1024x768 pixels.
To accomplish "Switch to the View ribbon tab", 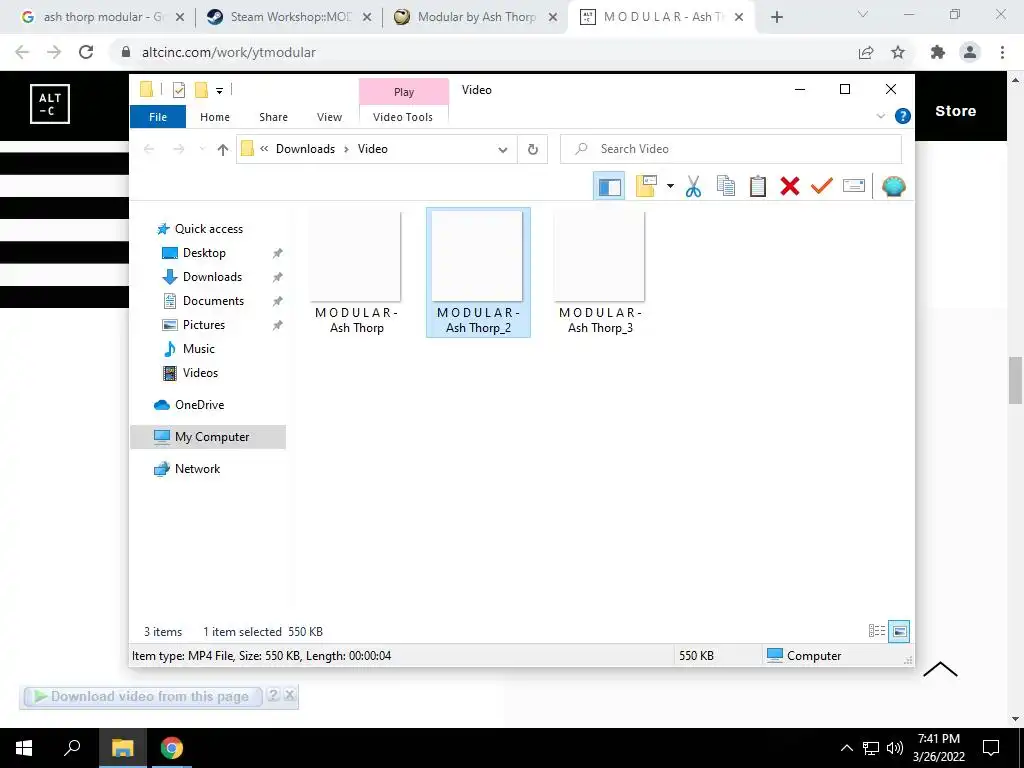I will (x=329, y=117).
